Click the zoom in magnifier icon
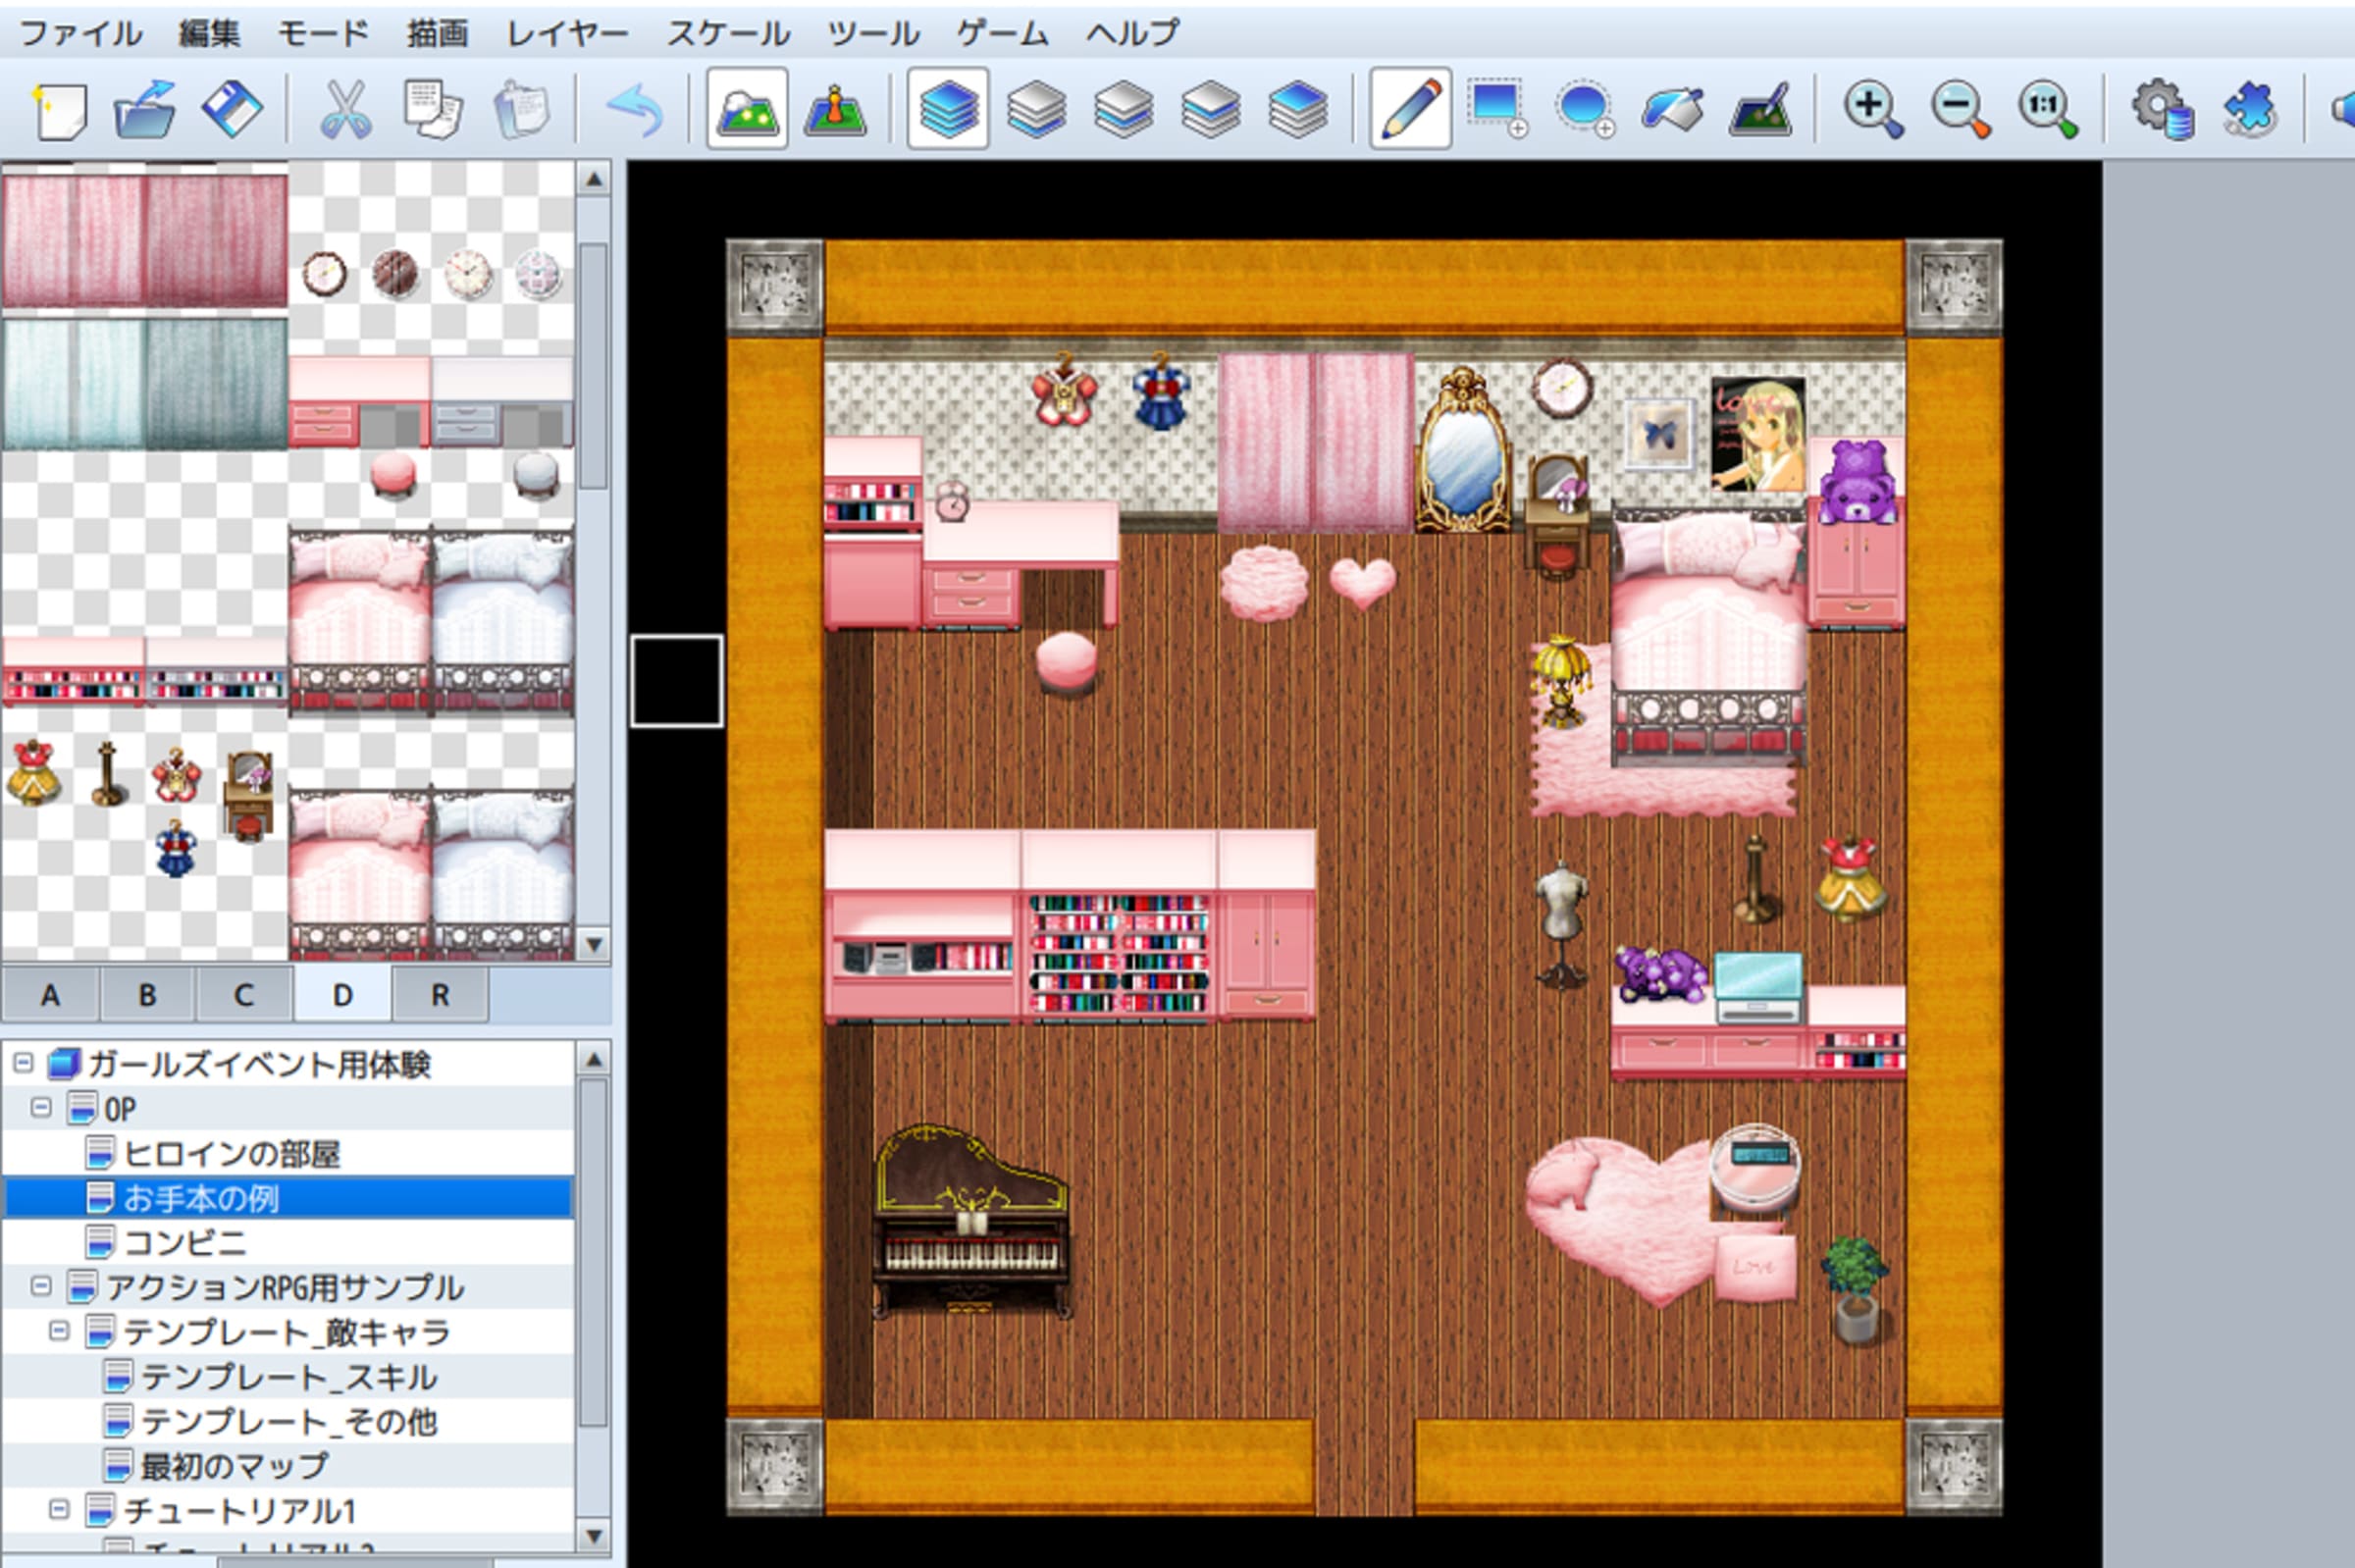 pos(1873,108)
